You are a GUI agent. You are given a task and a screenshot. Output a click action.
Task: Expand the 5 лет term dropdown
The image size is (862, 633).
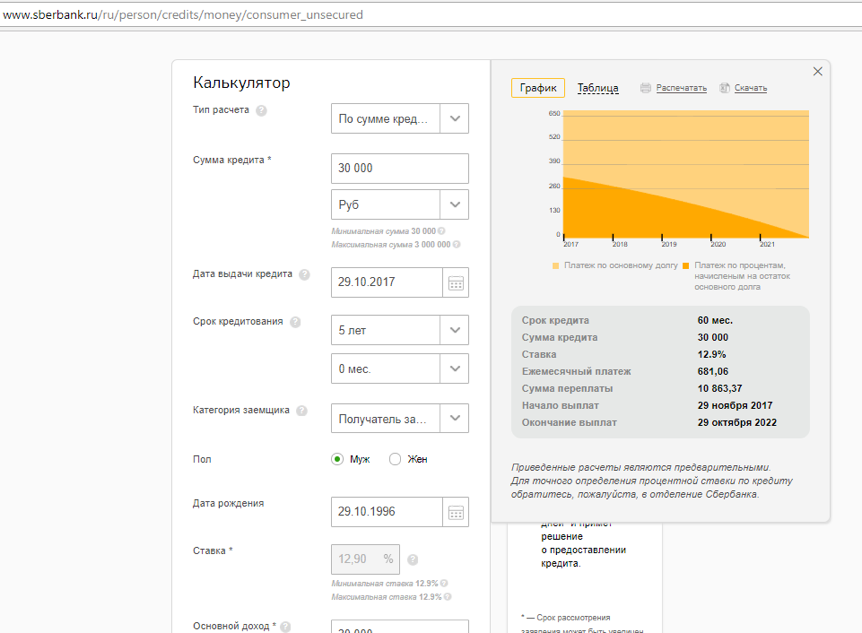pos(454,330)
